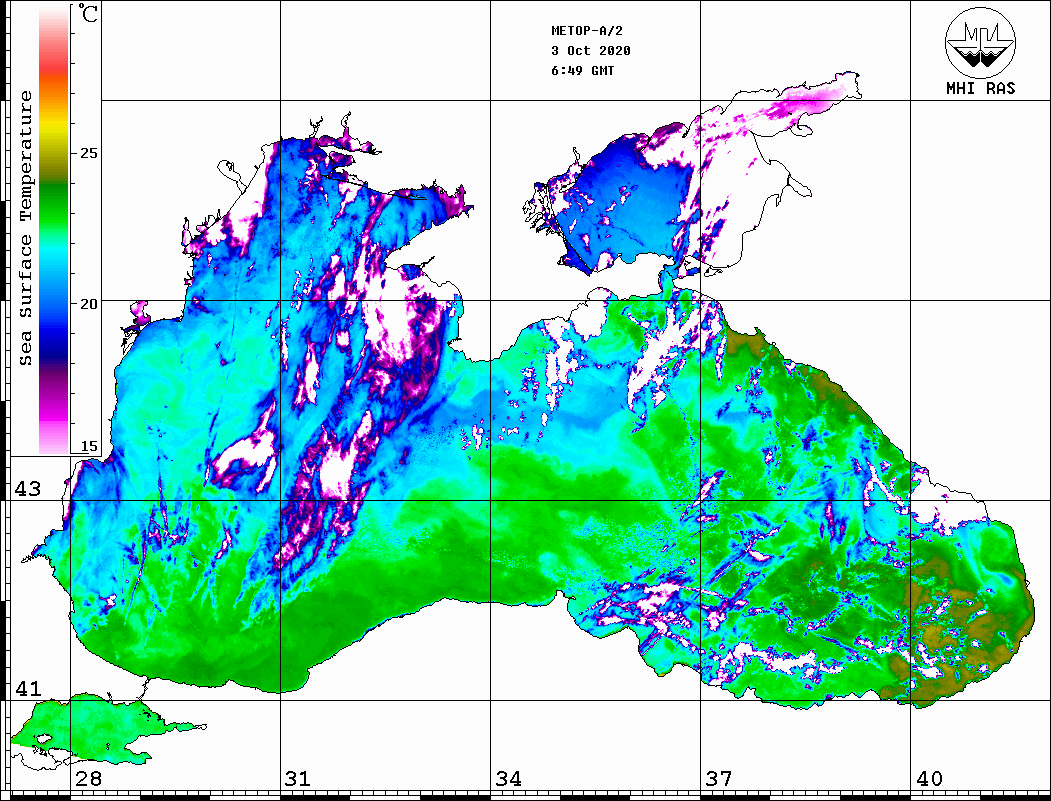Click the longitude label 37
This screenshot has height=801, width=1051.
719,779
